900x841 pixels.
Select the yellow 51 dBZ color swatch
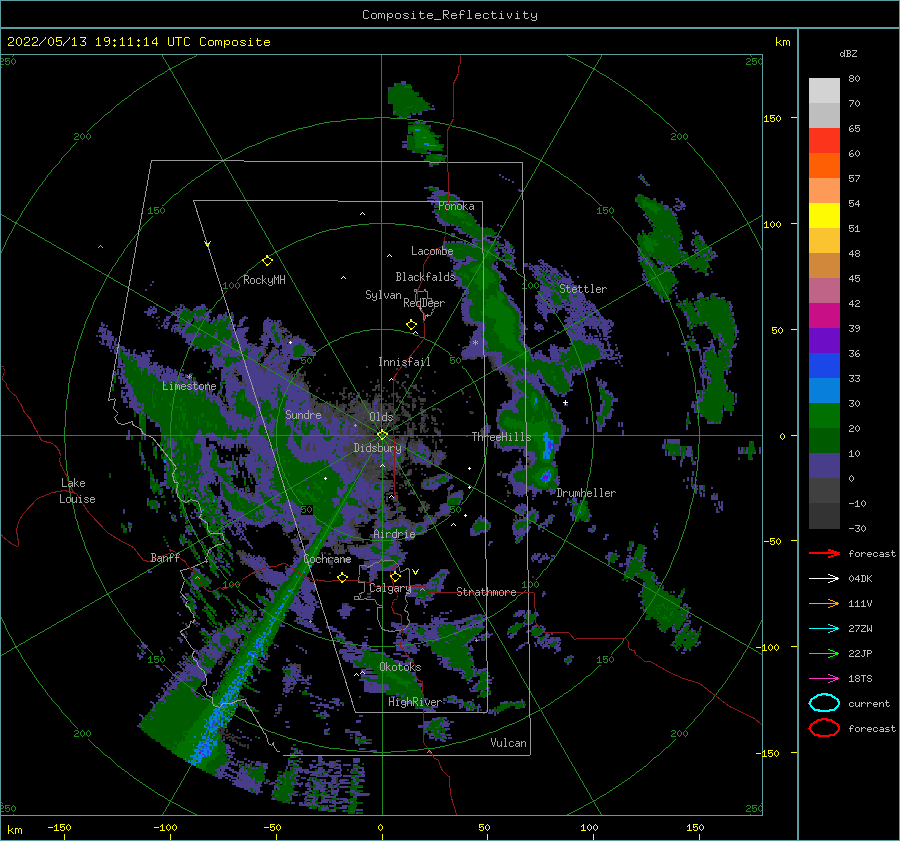coord(824,216)
